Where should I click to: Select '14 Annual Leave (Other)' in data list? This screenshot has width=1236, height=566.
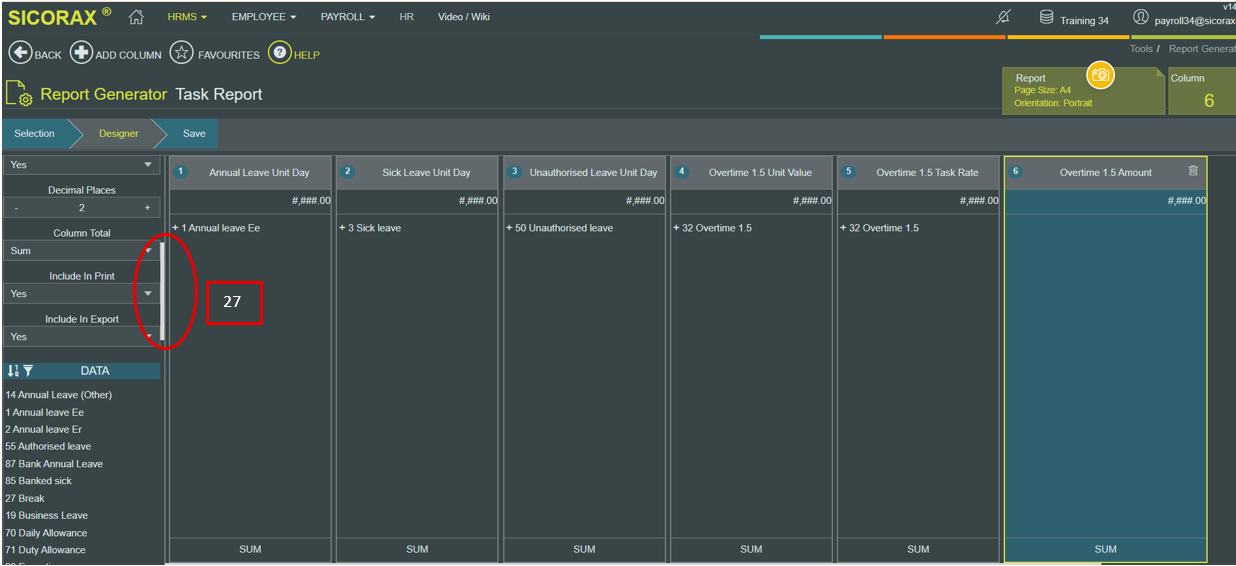[59, 395]
